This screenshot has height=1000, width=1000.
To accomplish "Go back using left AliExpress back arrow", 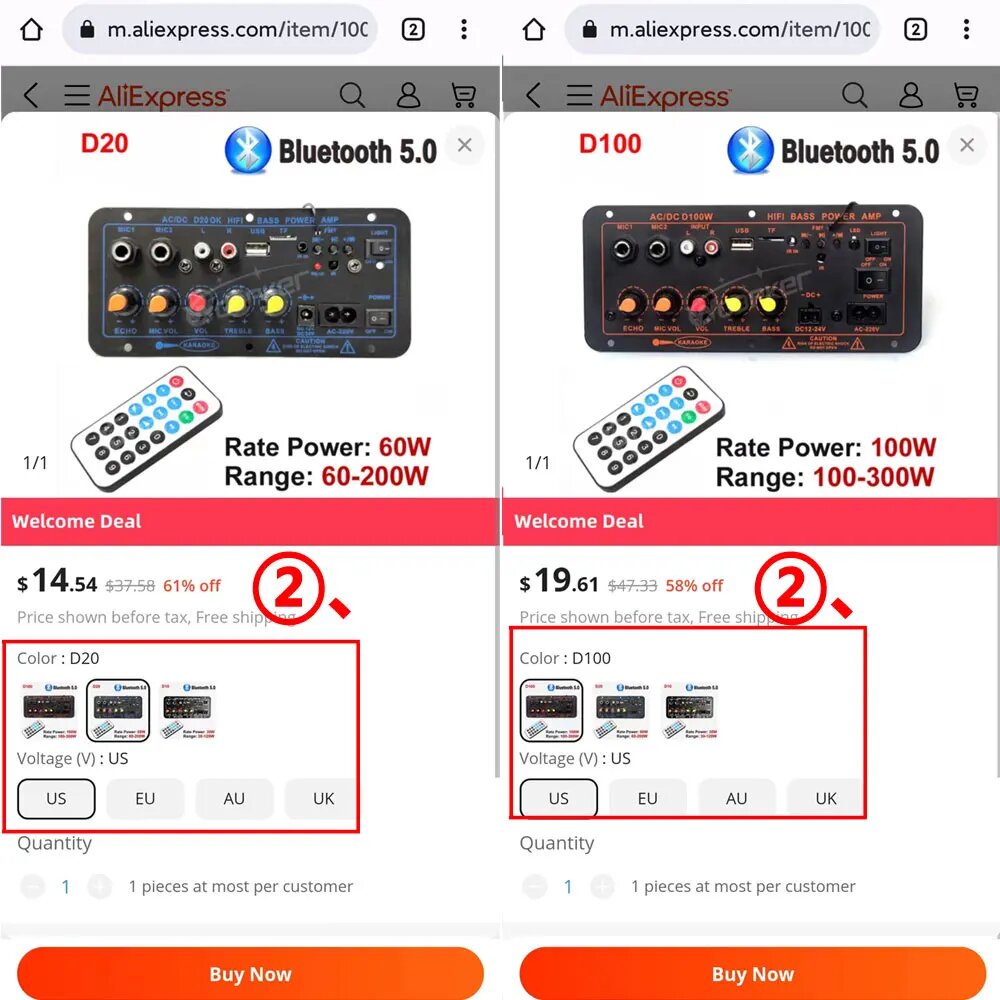I will (x=31, y=95).
